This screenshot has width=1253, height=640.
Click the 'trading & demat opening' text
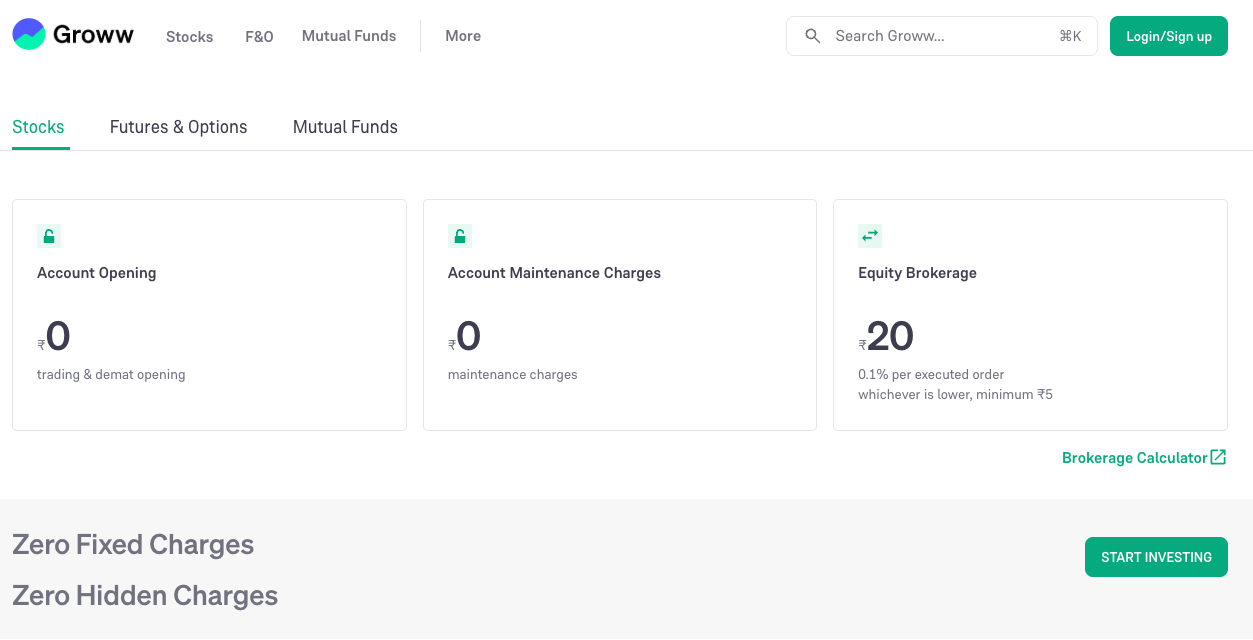pyautogui.click(x=111, y=375)
